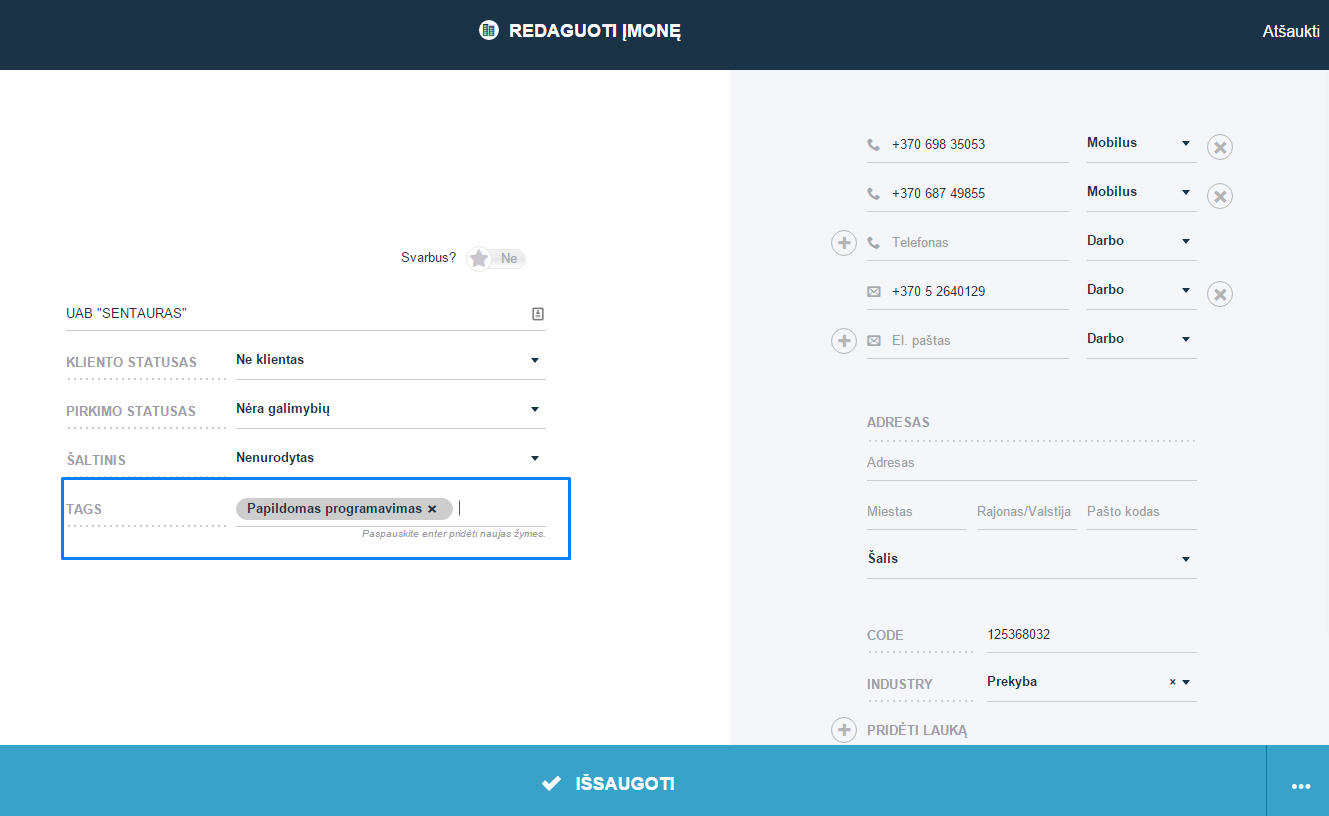Remove the +370 698 35053 phone entry
This screenshot has height=816, width=1329.
(1219, 148)
